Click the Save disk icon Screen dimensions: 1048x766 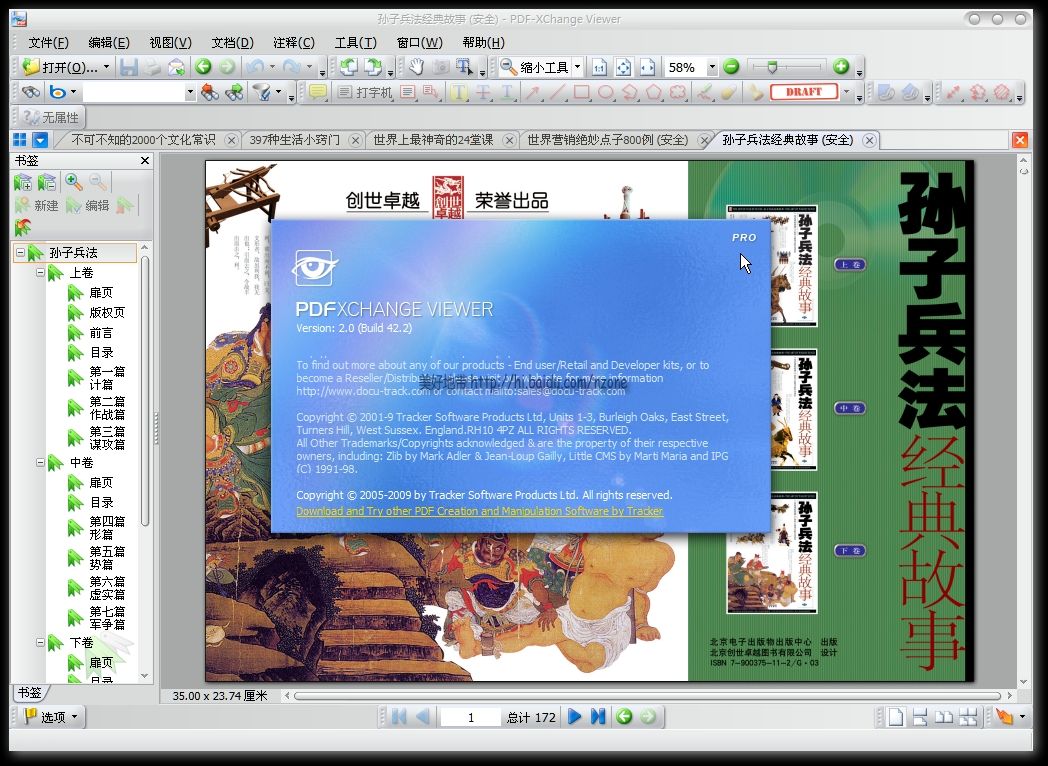point(129,67)
